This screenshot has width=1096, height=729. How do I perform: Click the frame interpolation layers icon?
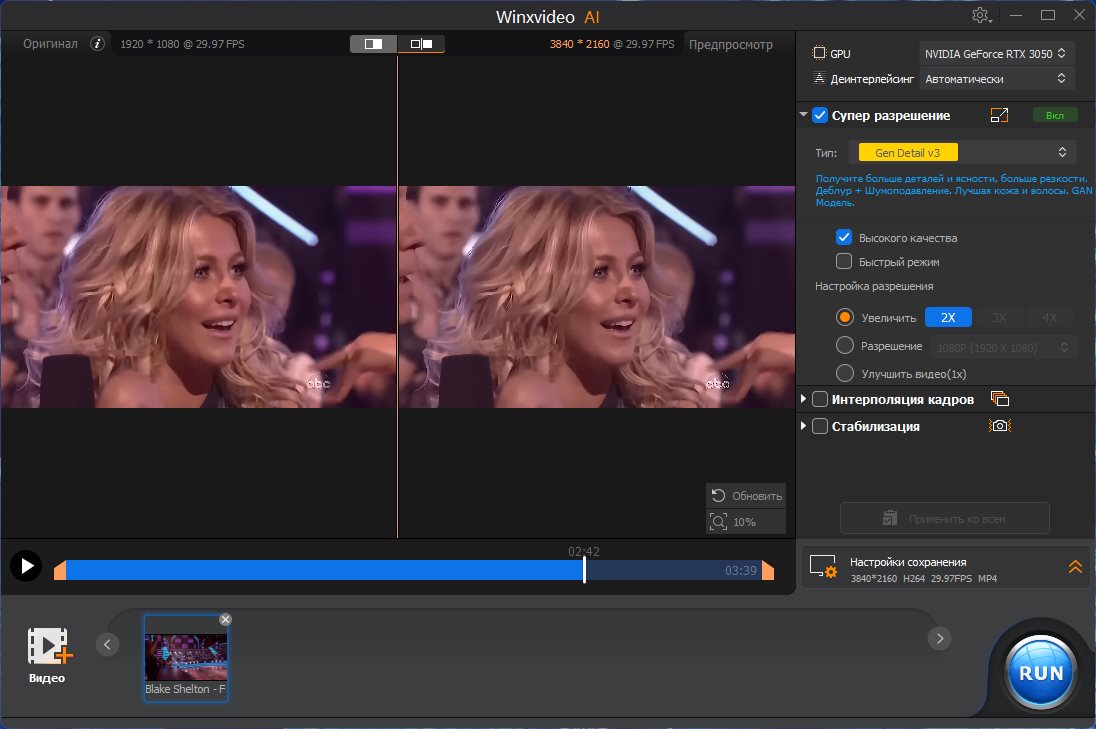pos(999,399)
